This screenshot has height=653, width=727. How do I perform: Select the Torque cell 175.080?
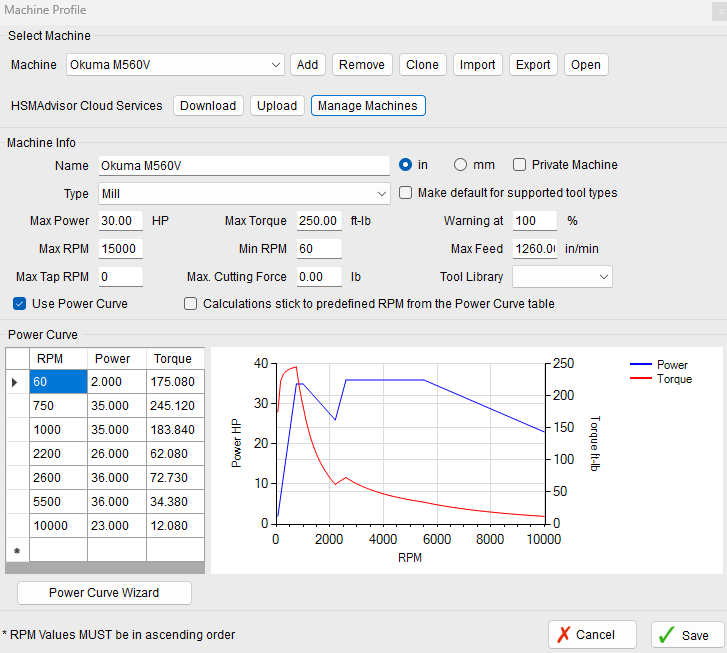tap(175, 382)
